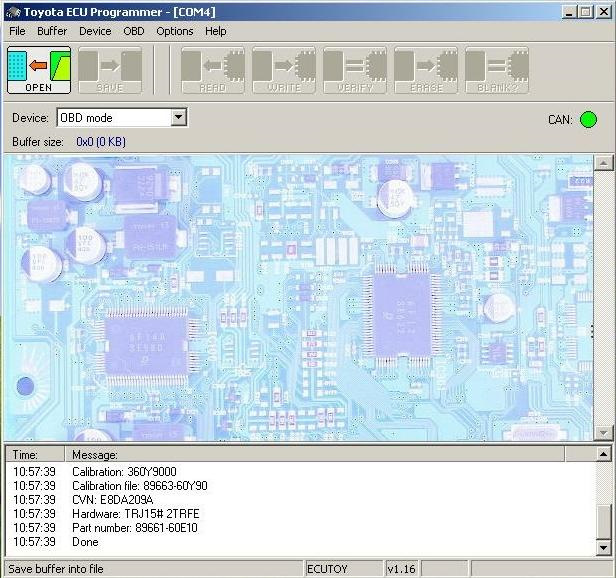
Task: Open the Buffer menu
Action: (52, 31)
